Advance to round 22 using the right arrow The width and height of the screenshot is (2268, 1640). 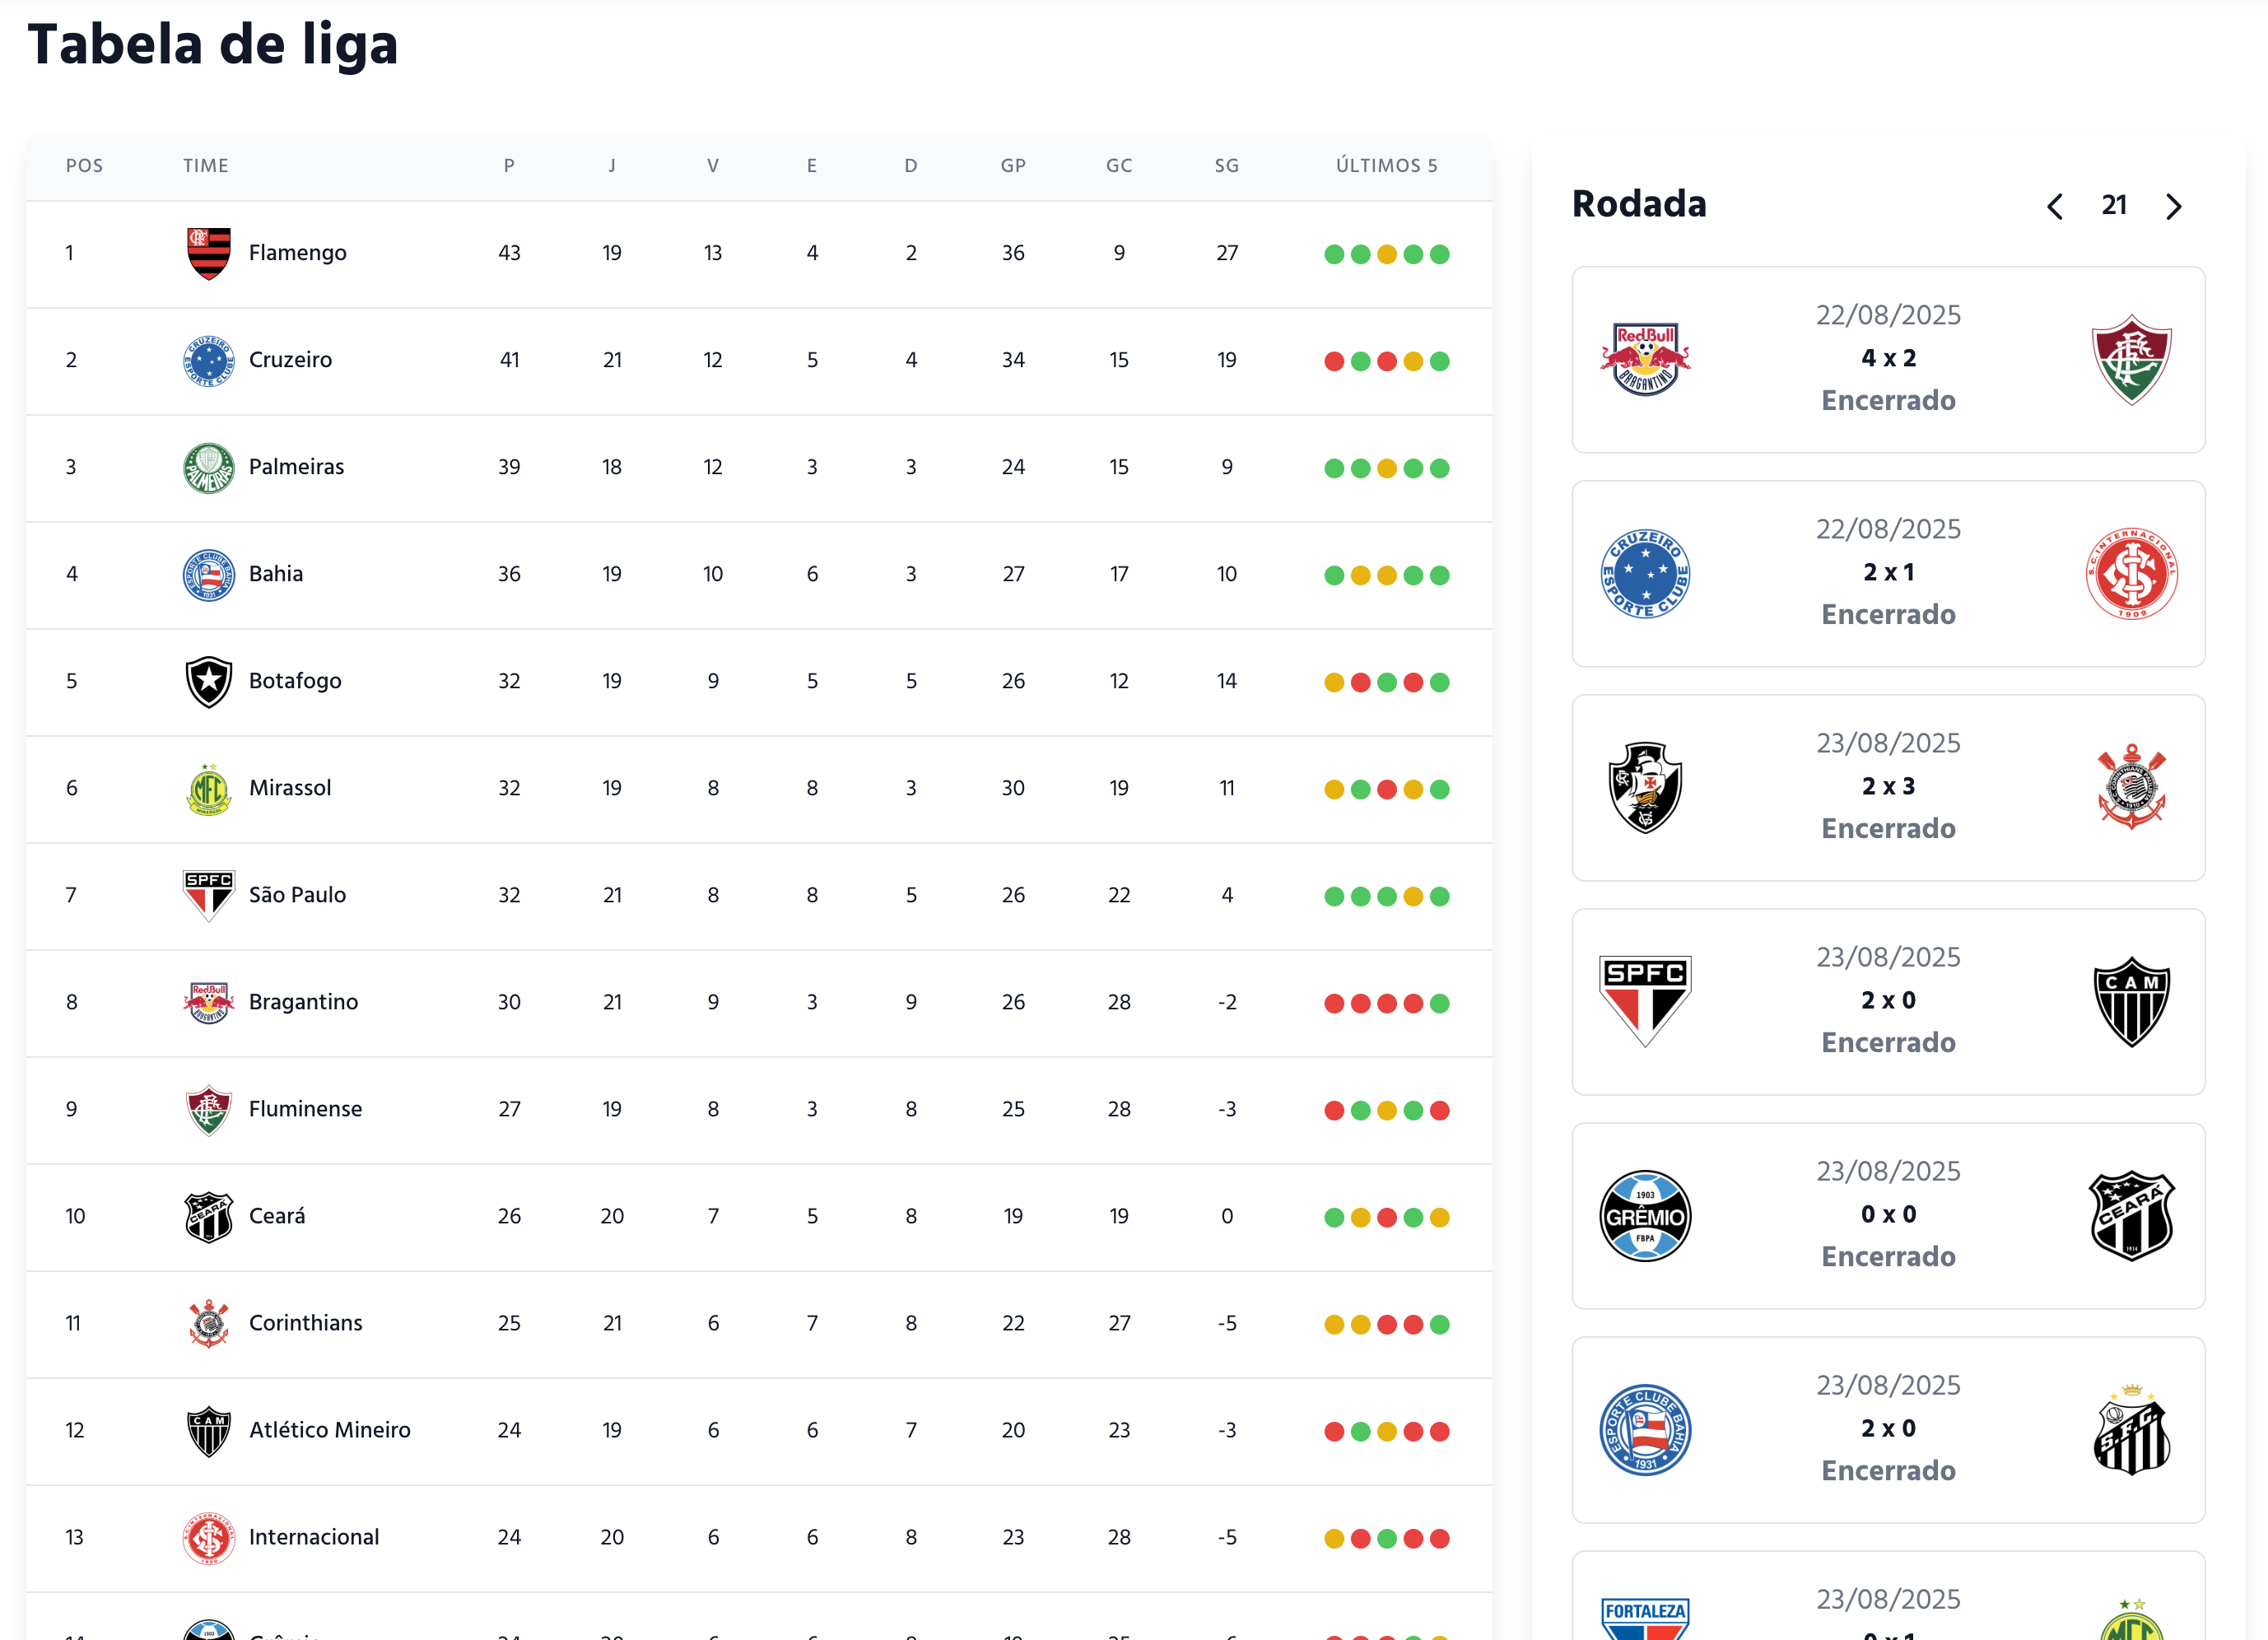[2173, 206]
